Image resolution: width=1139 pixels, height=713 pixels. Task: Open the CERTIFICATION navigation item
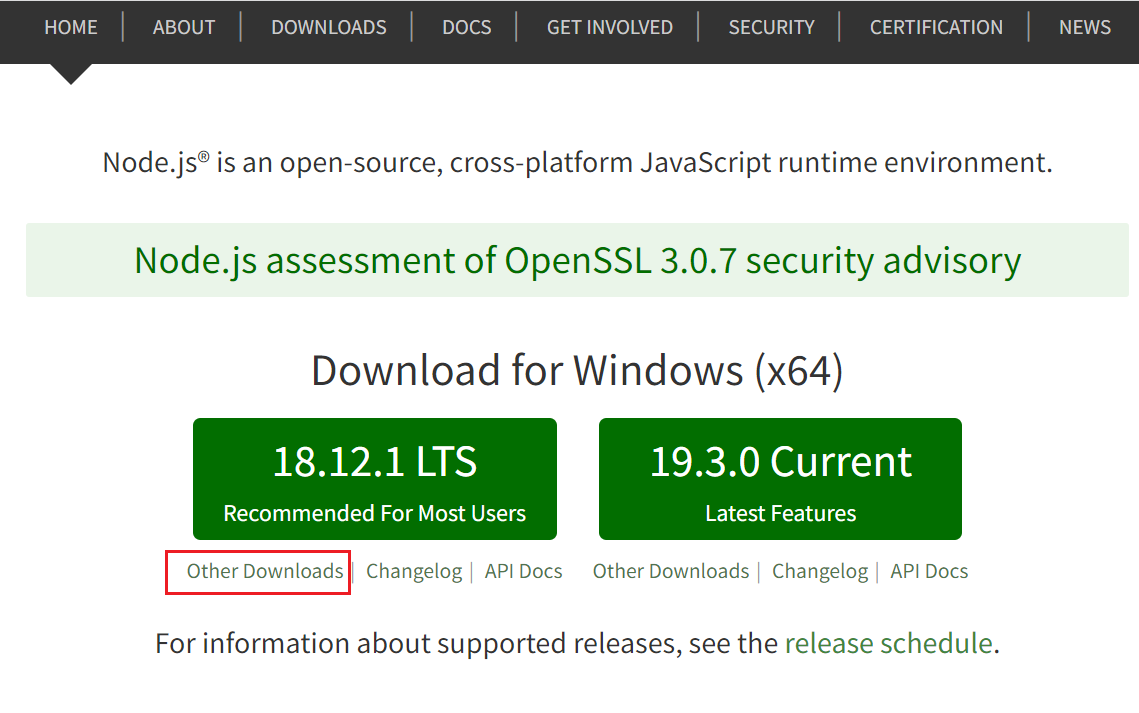936,28
